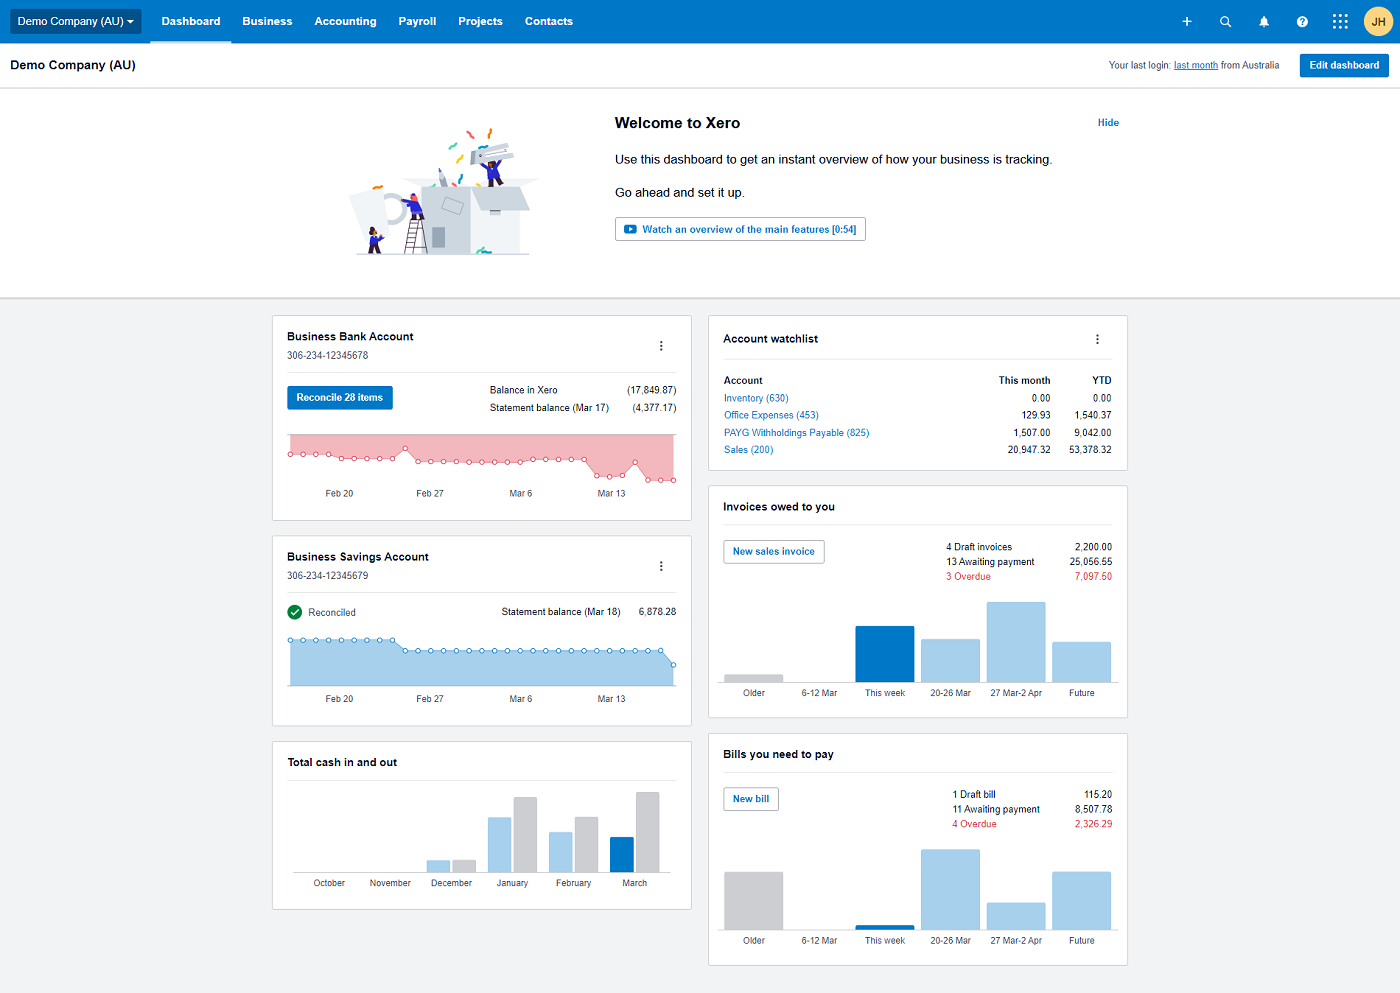Screen dimensions: 1400x993
Task: Open the create new (+) icon
Action: tap(1187, 21)
